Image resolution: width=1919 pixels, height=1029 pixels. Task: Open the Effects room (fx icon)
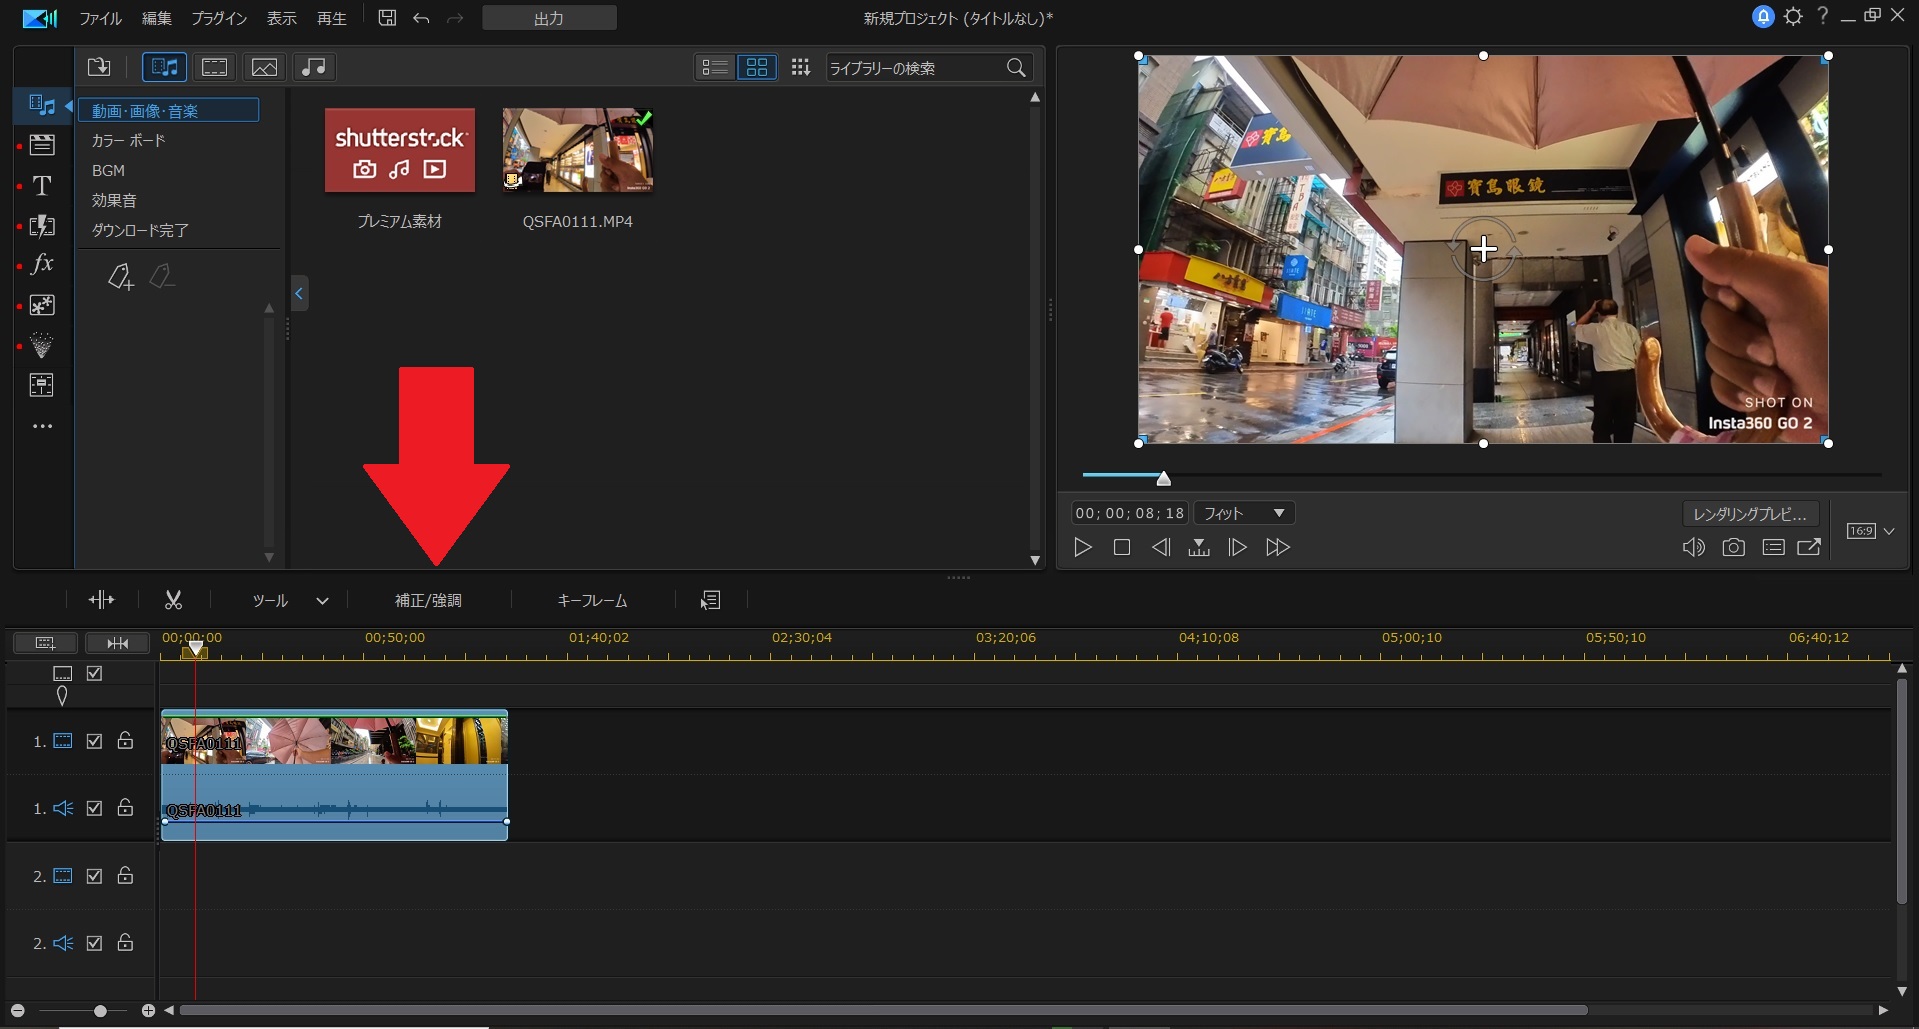click(x=42, y=264)
